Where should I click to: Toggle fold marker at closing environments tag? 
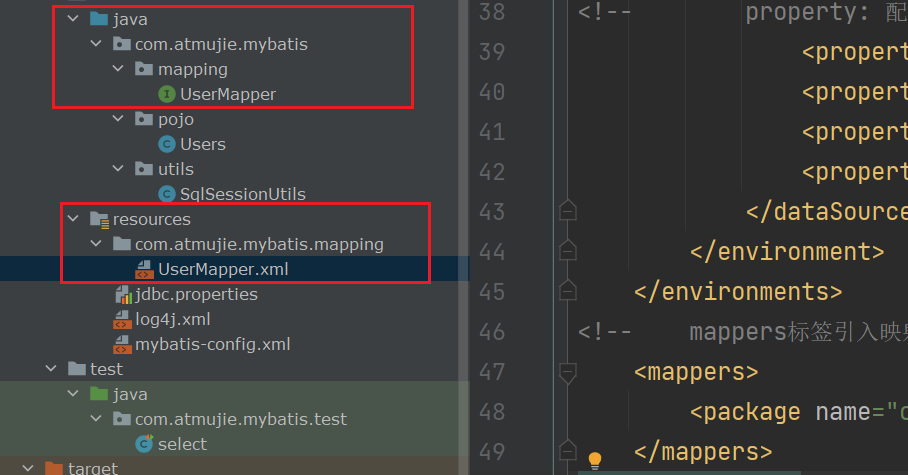567,292
